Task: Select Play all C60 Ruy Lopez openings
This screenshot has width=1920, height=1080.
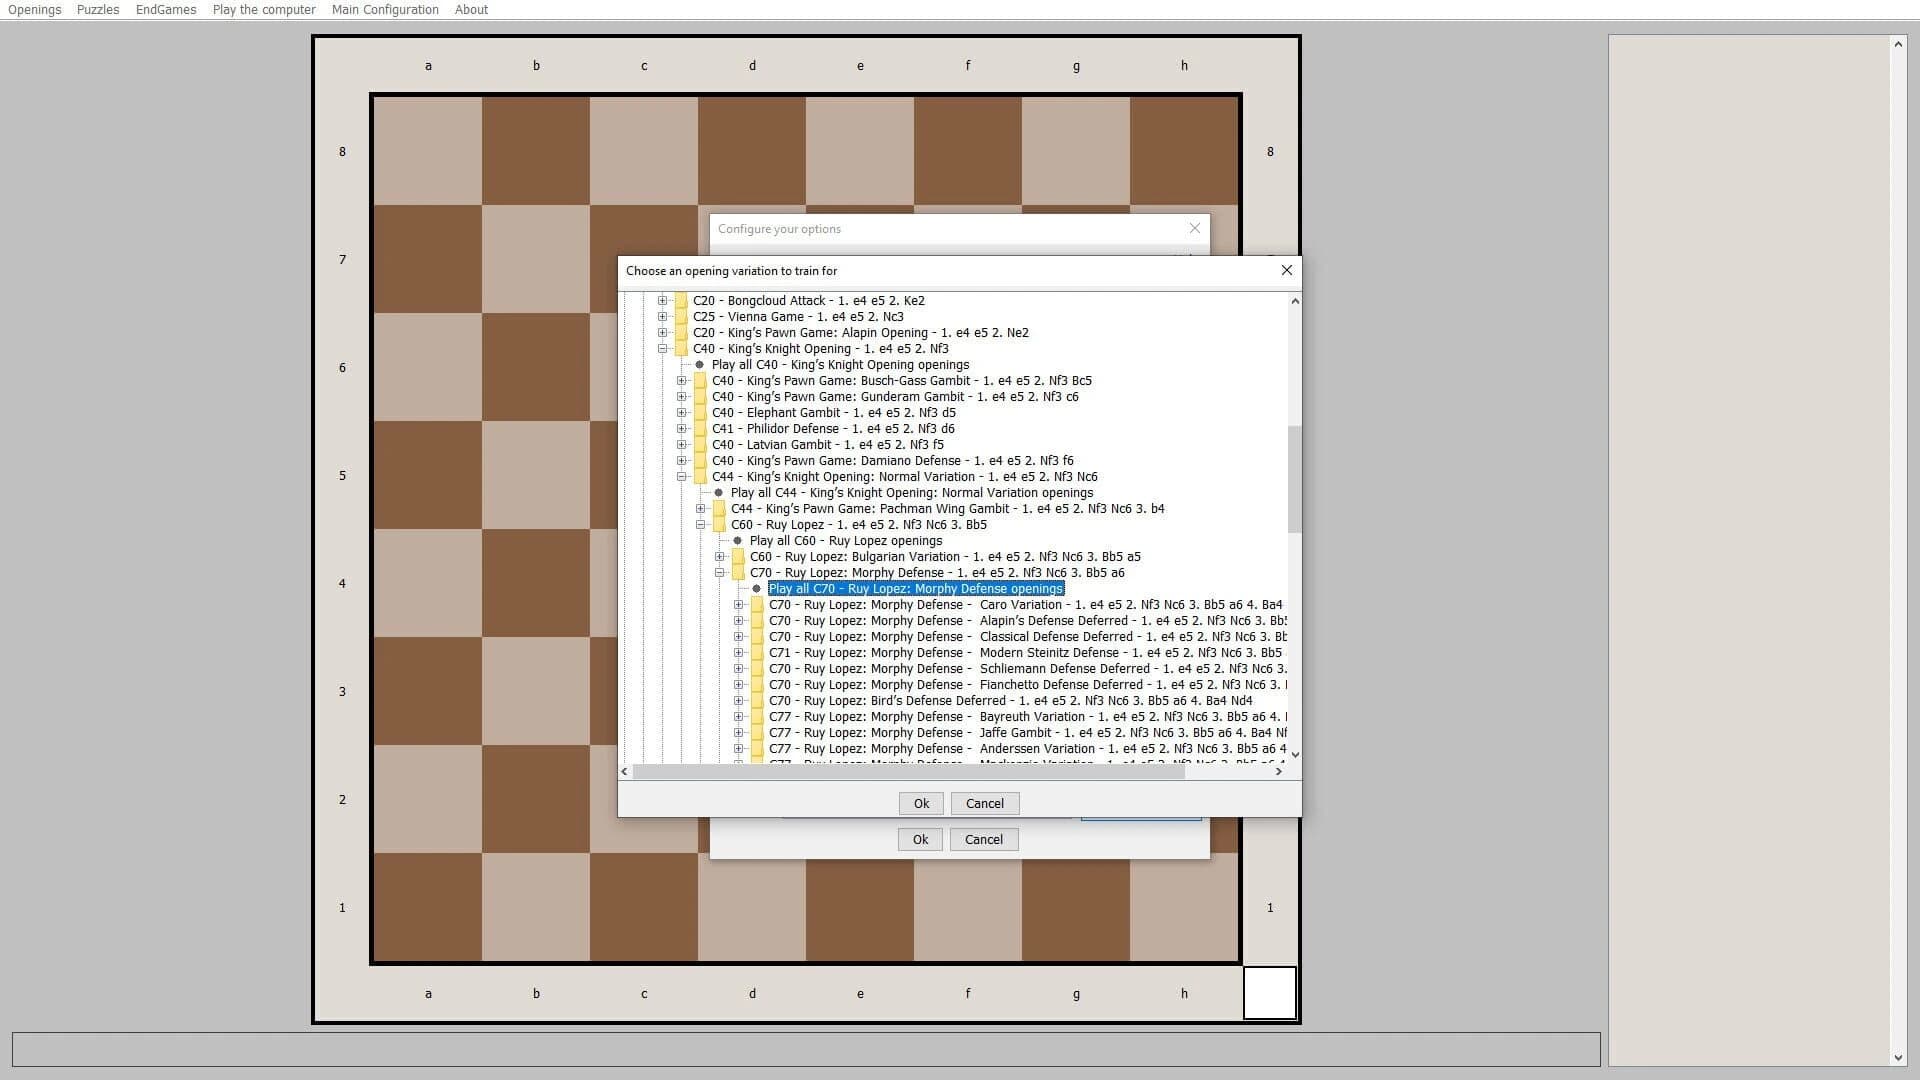Action: coord(845,540)
